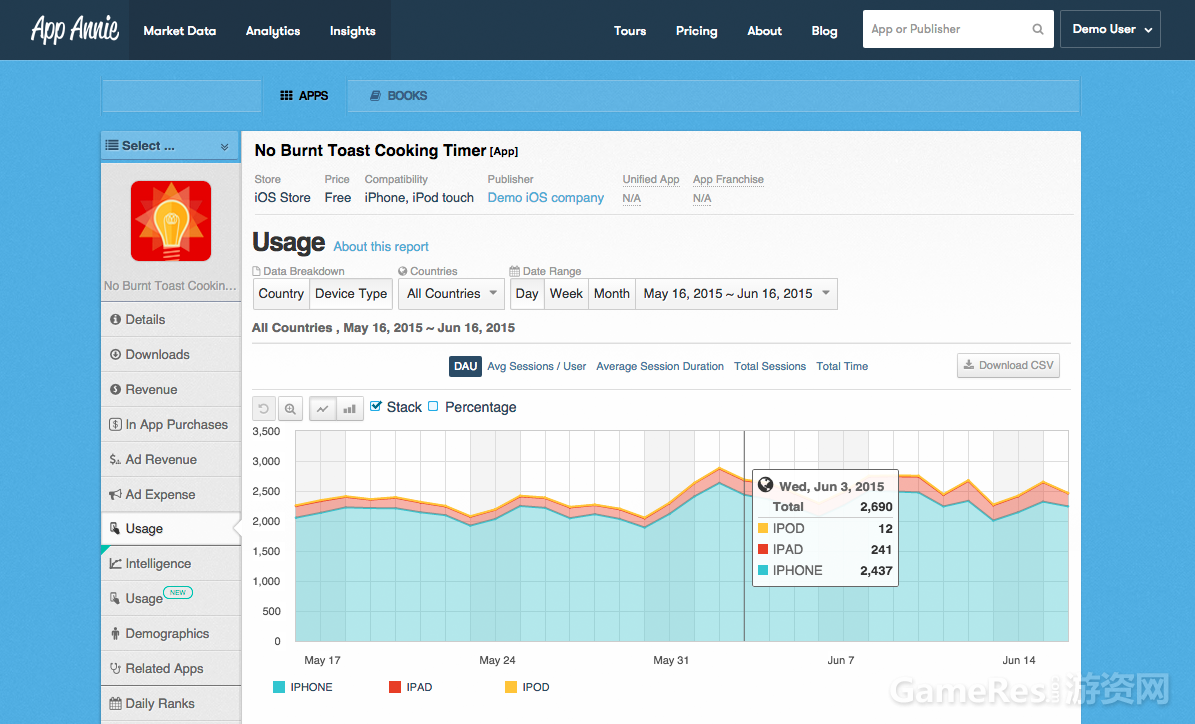Set granularity to Month
Image resolution: width=1195 pixels, height=724 pixels.
pos(612,293)
